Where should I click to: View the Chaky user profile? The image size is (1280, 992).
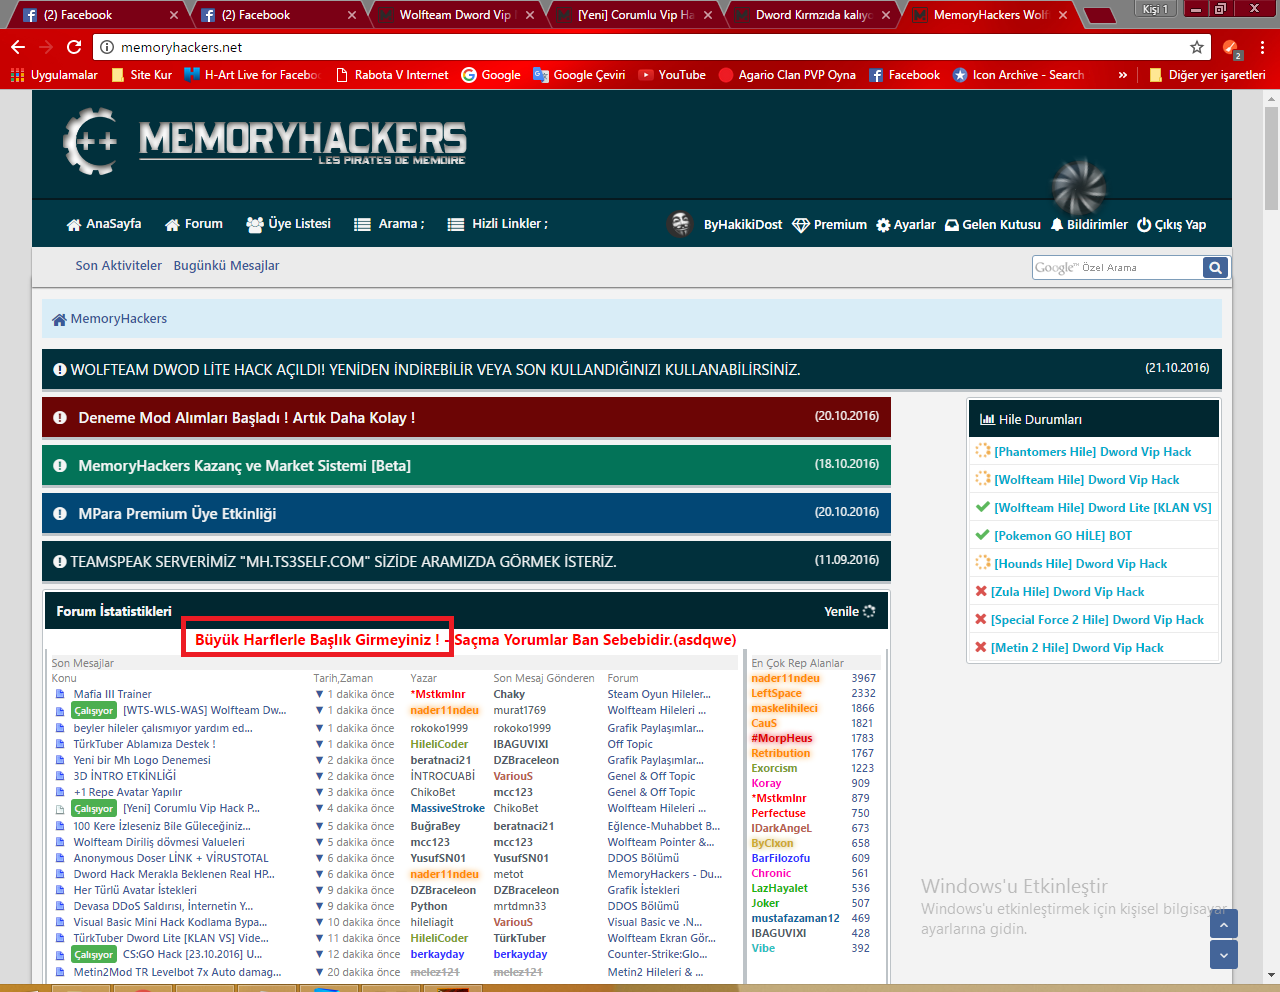tap(509, 694)
